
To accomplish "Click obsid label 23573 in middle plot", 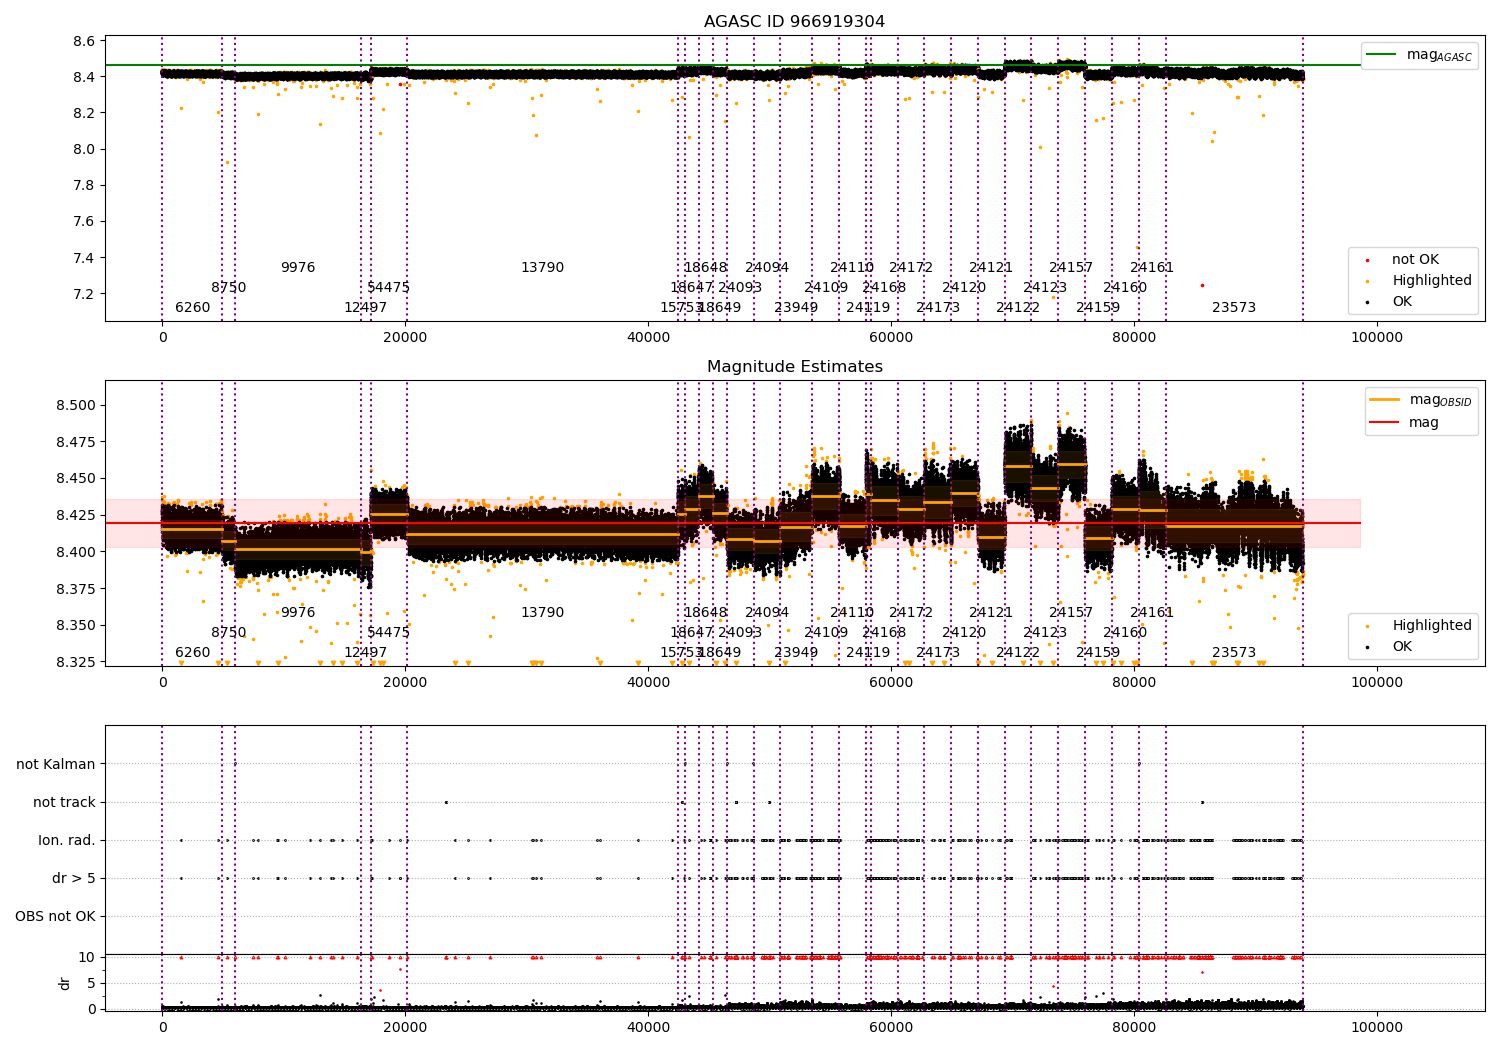I will pyautogui.click(x=1234, y=653).
